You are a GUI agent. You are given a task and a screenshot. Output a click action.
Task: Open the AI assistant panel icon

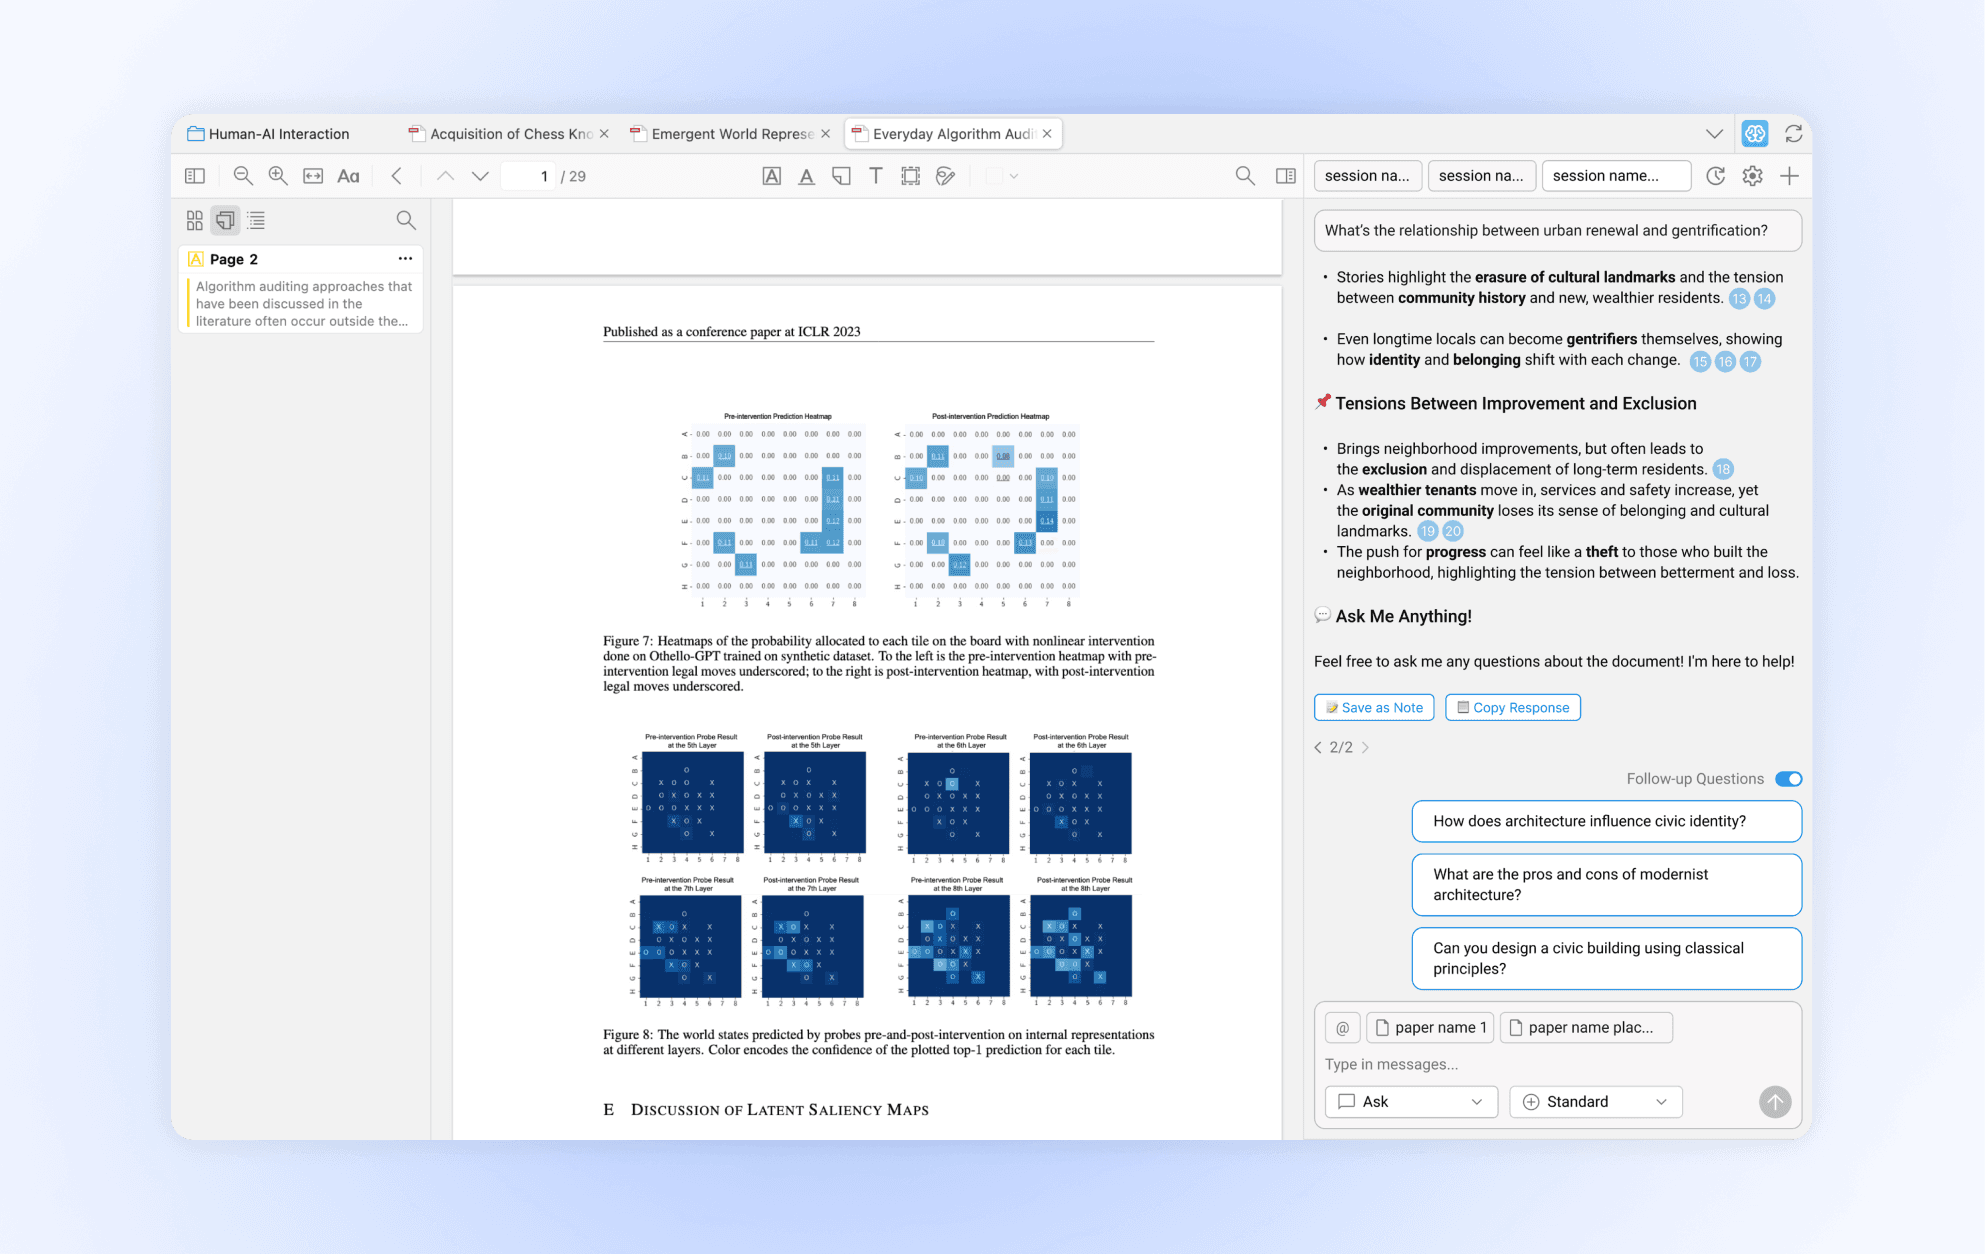[1755, 133]
